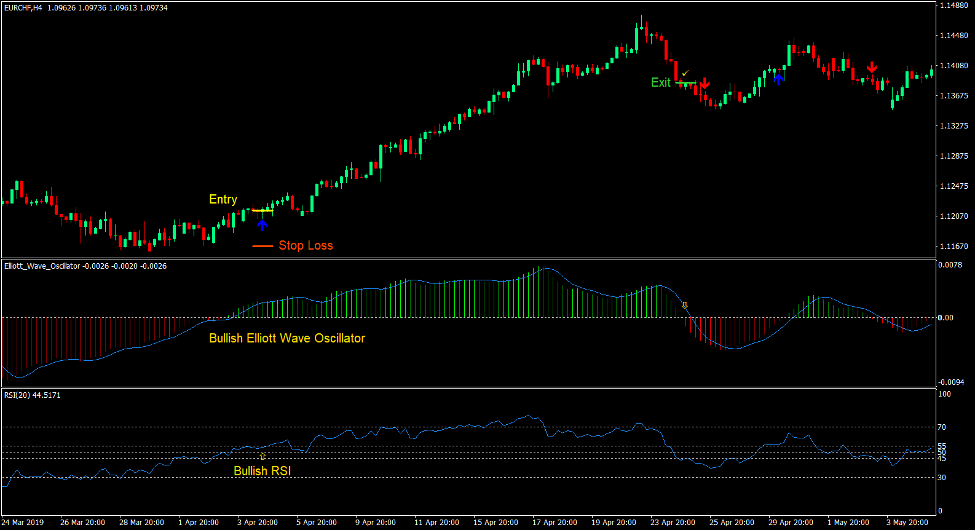Click the orange marker on the oscillator zero line
Screen dimensions: 977x531
coord(685,304)
